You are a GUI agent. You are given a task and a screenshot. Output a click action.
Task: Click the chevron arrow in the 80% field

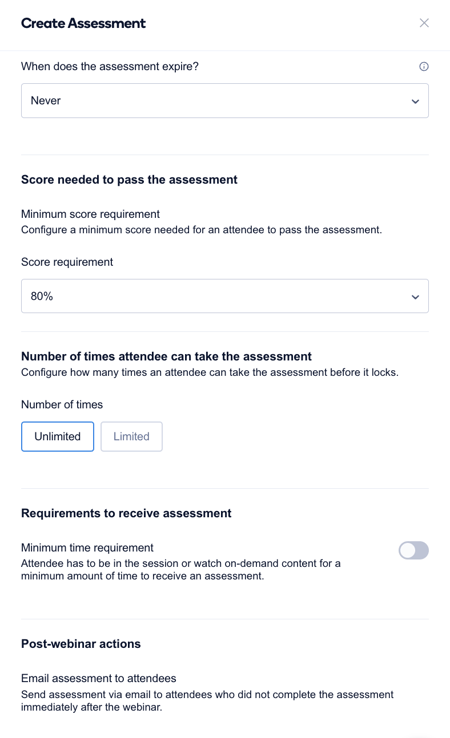[415, 297]
